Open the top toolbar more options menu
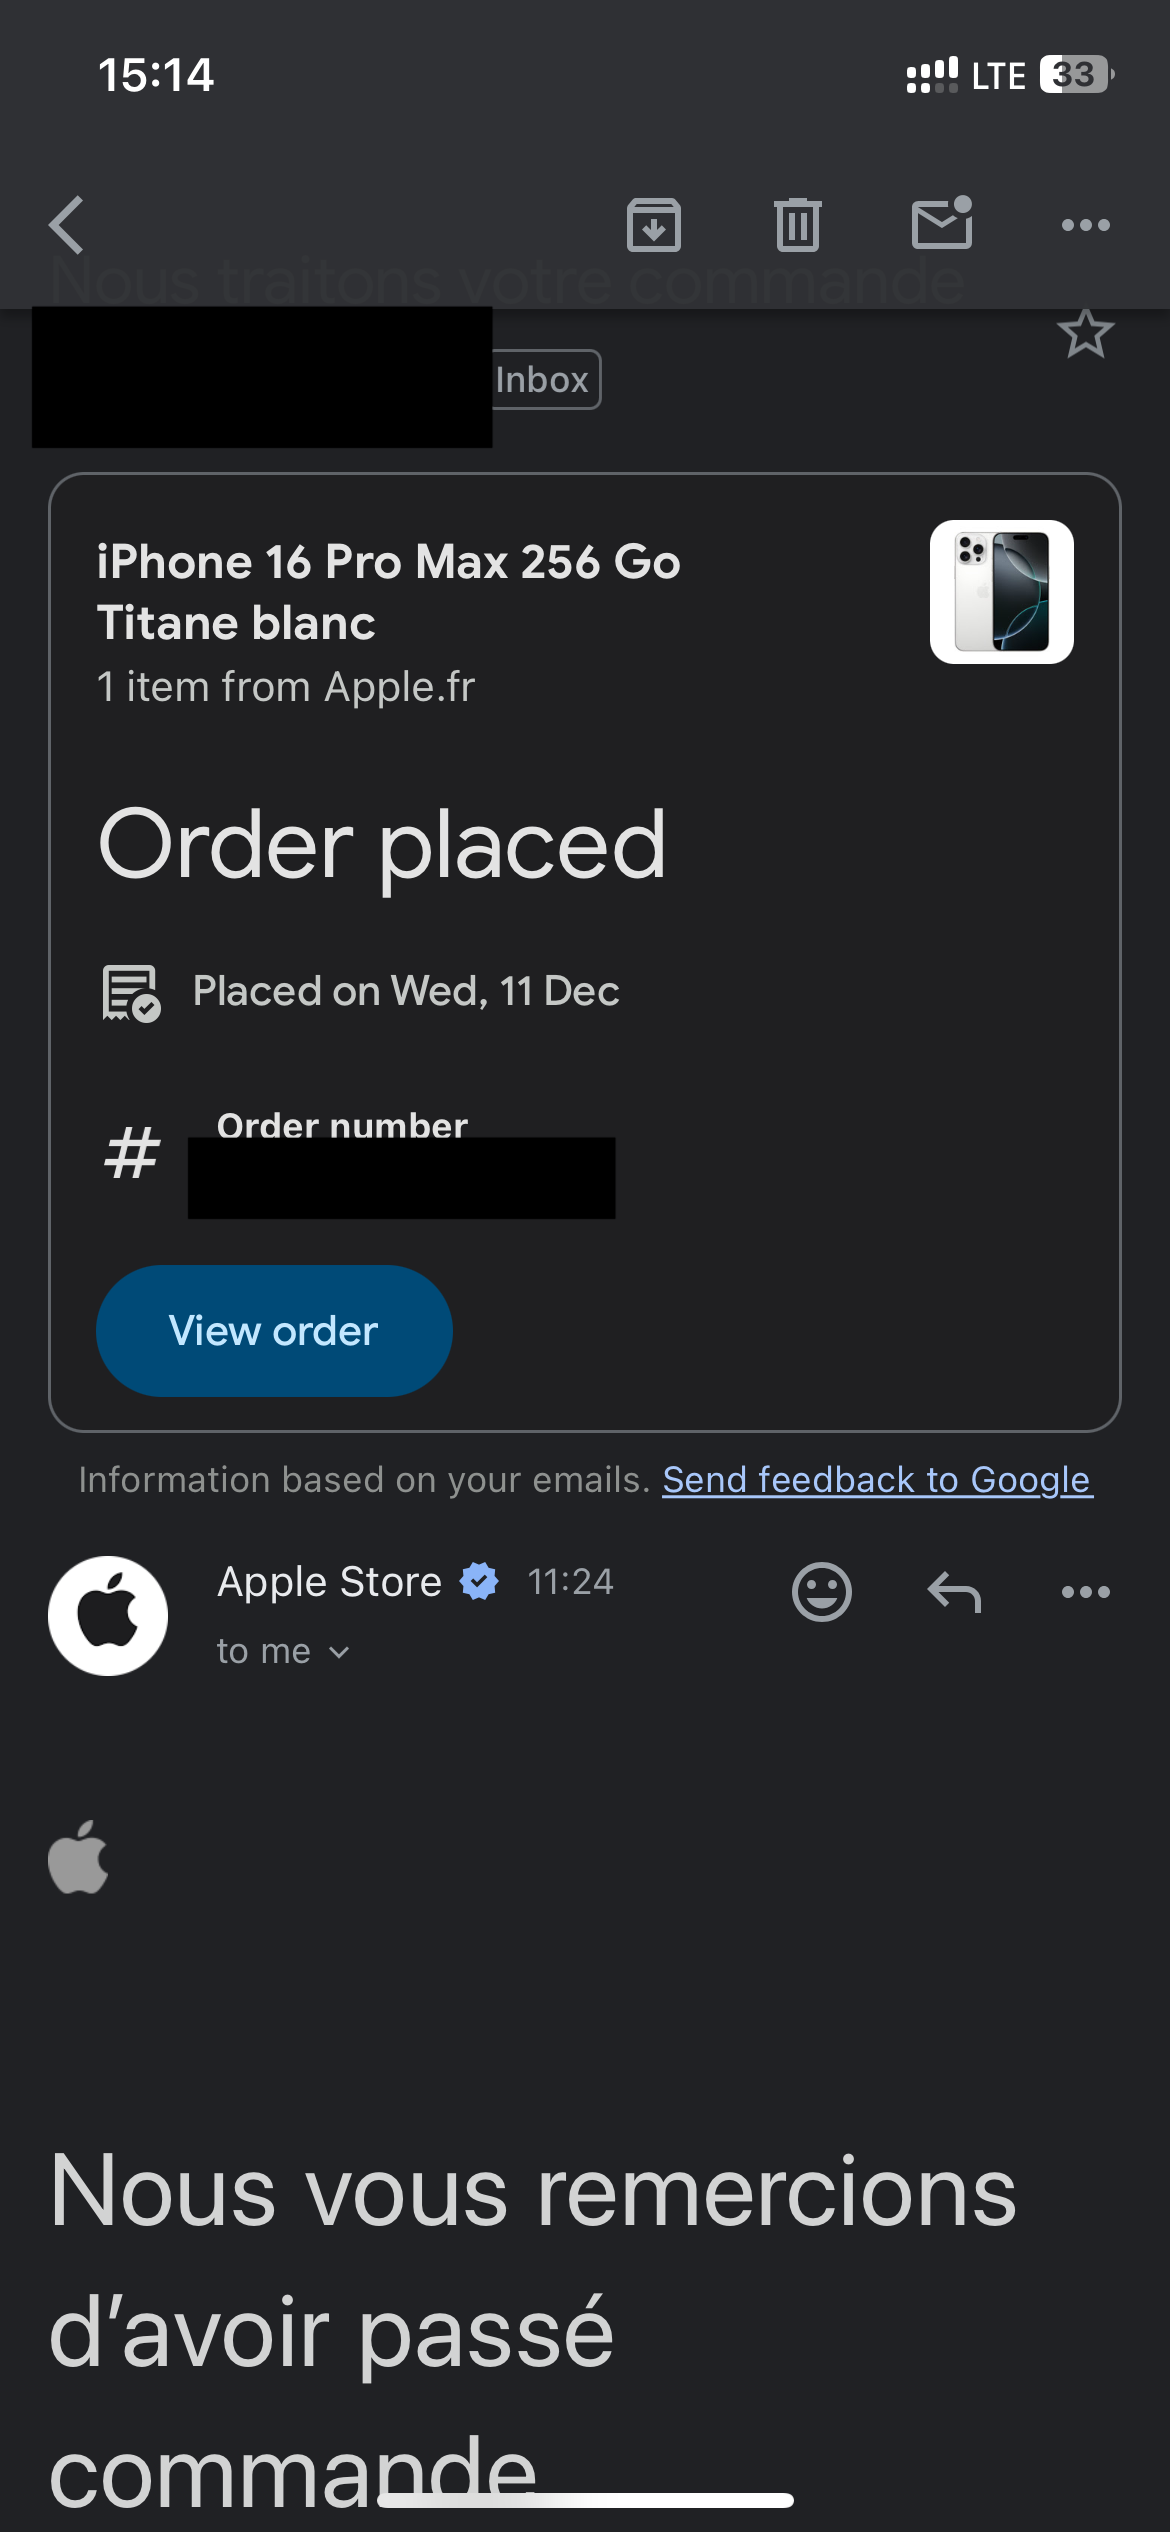The width and height of the screenshot is (1170, 2532). [1085, 225]
